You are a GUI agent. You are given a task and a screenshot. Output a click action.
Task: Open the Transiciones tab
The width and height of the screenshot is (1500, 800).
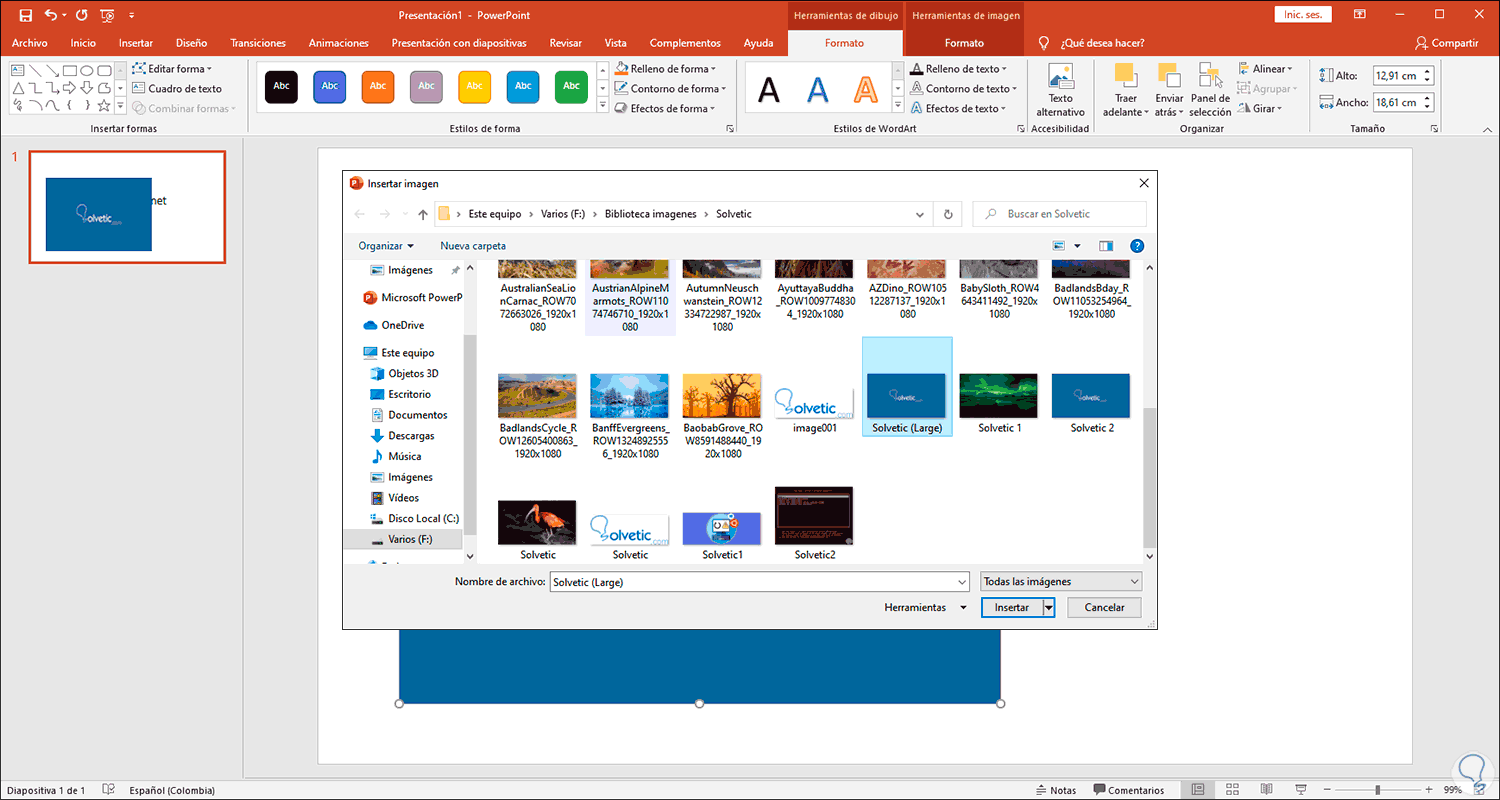pyautogui.click(x=258, y=43)
